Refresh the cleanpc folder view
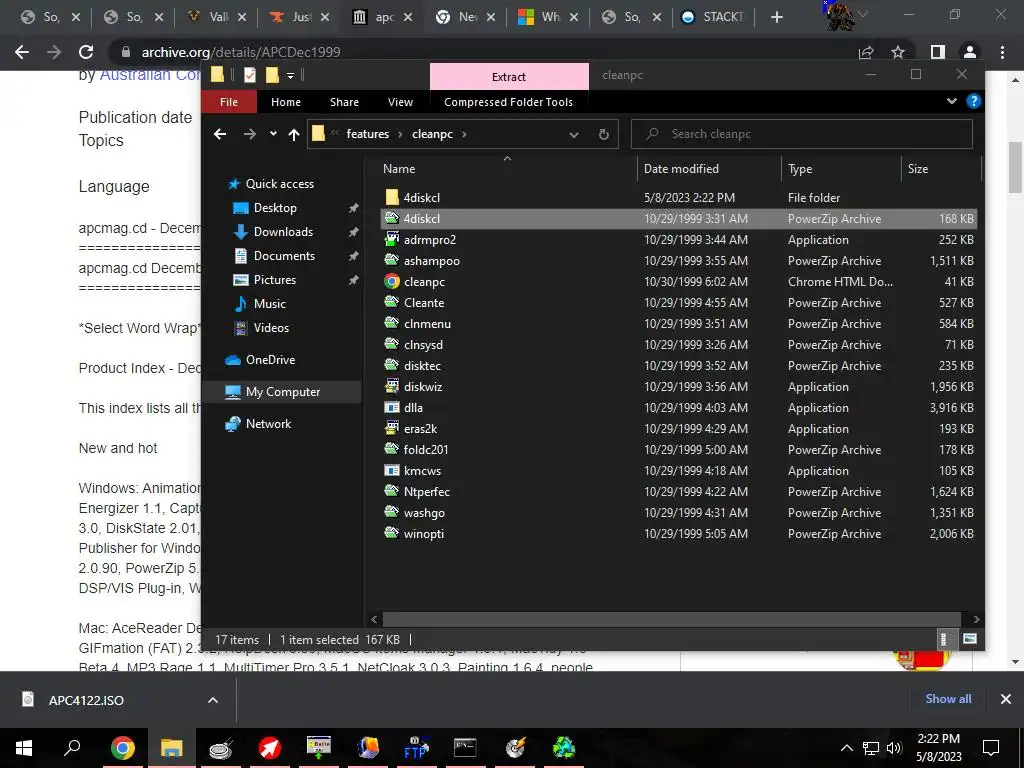This screenshot has width=1024, height=768. [x=604, y=134]
